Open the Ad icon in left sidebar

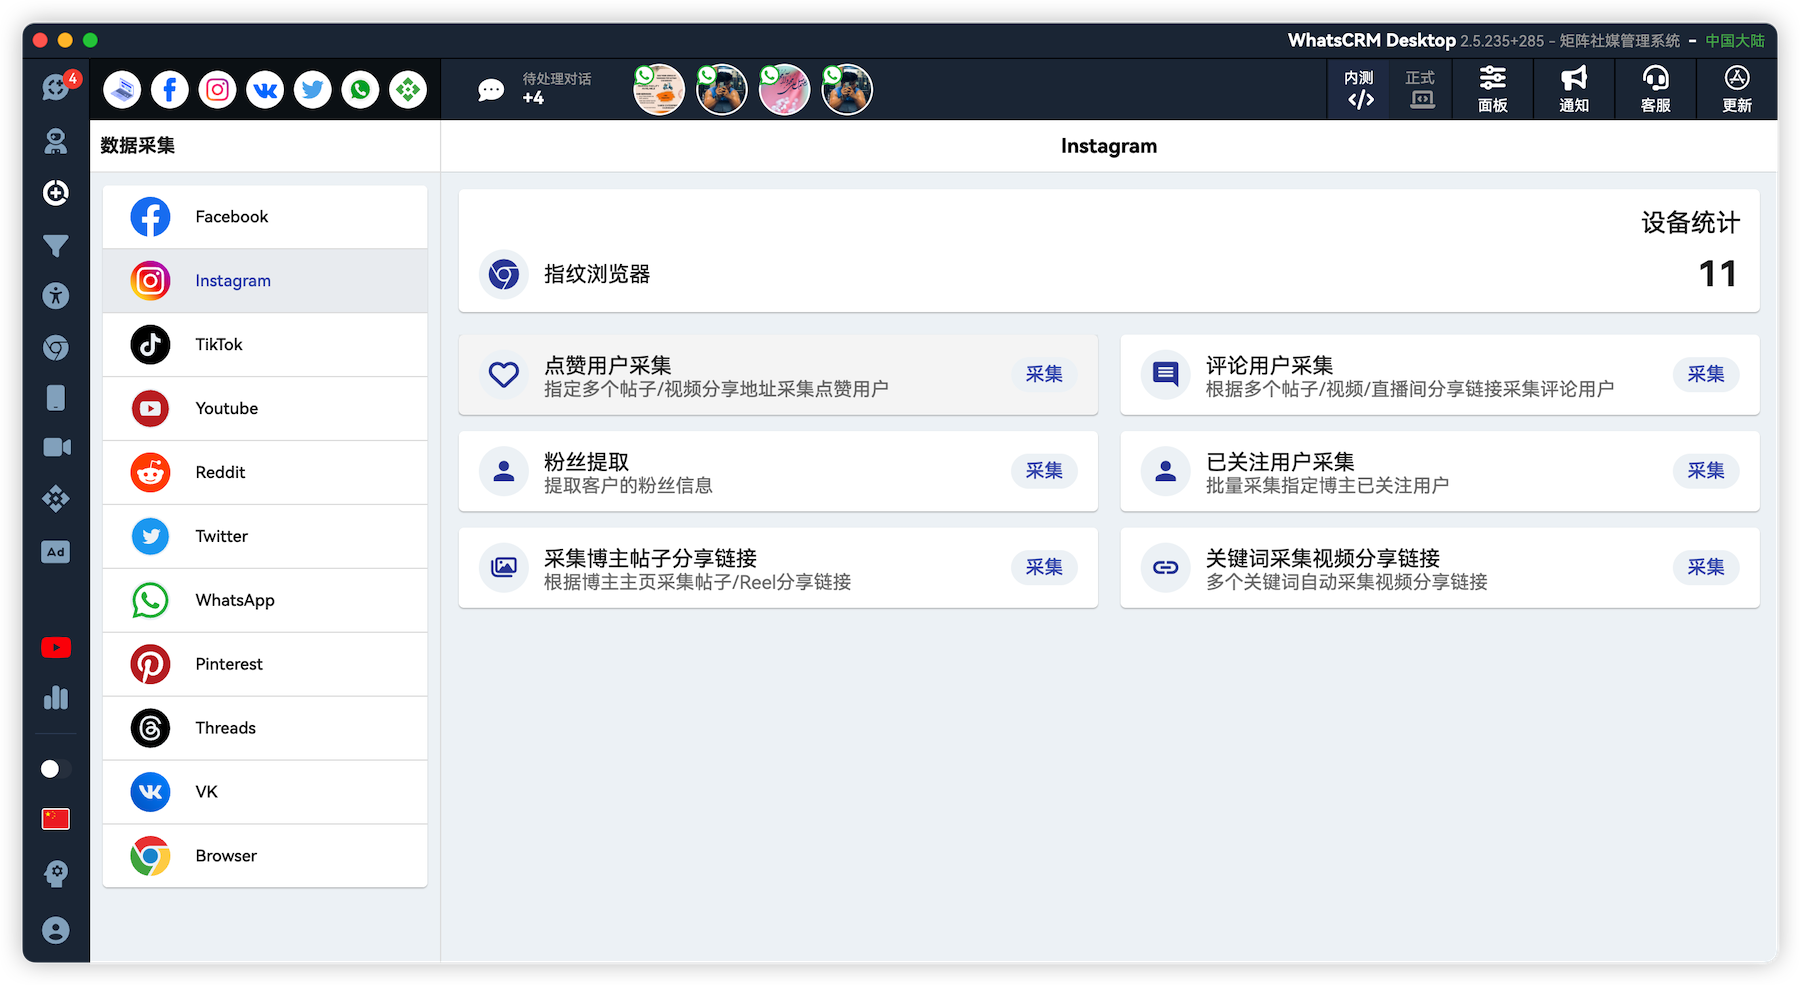coord(56,552)
